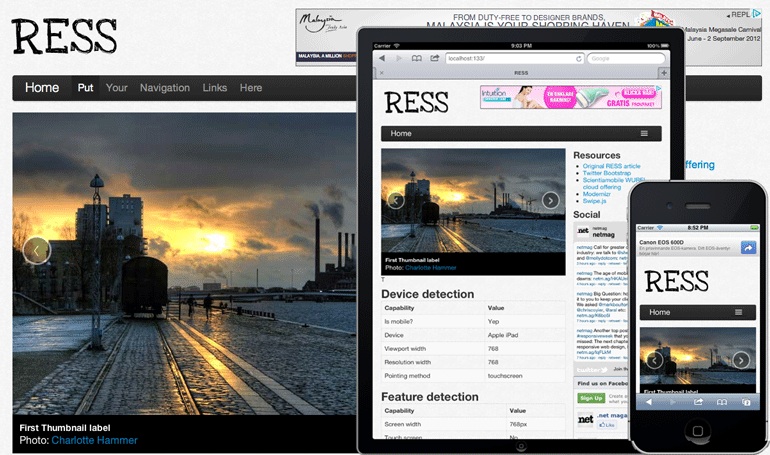Tap Home in the iPhone navbar
The height and width of the screenshot is (455, 770).
click(x=660, y=312)
